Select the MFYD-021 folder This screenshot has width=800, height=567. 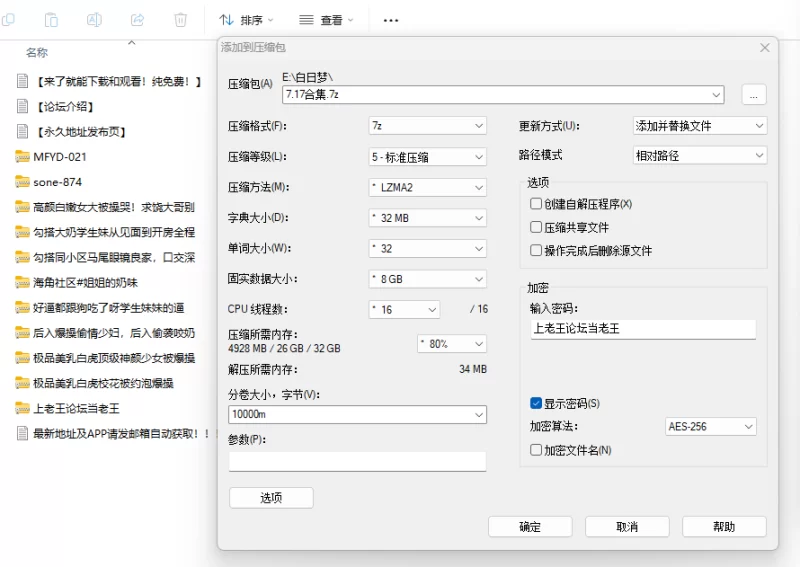click(60, 157)
